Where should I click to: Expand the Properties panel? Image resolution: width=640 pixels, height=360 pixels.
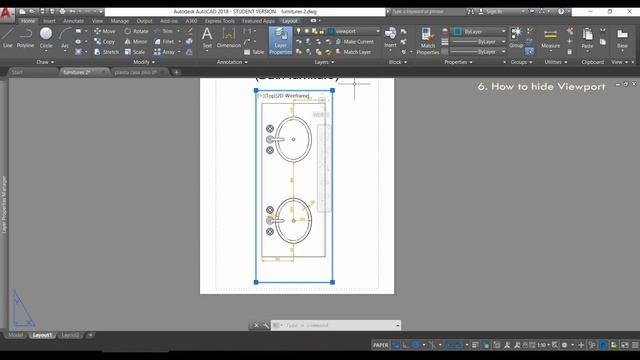(458, 62)
